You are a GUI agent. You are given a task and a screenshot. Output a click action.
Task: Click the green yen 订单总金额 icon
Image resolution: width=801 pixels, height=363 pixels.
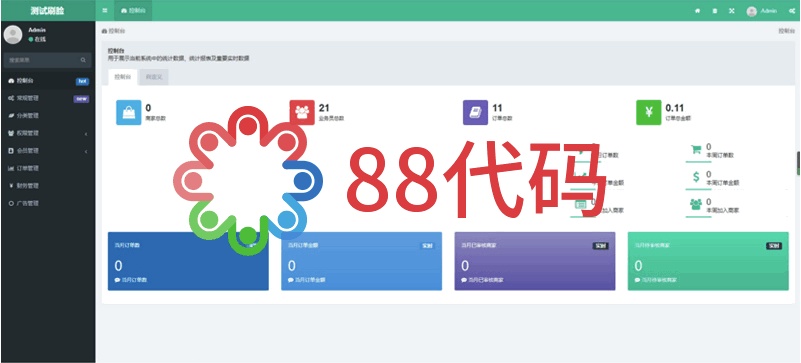[x=649, y=112]
